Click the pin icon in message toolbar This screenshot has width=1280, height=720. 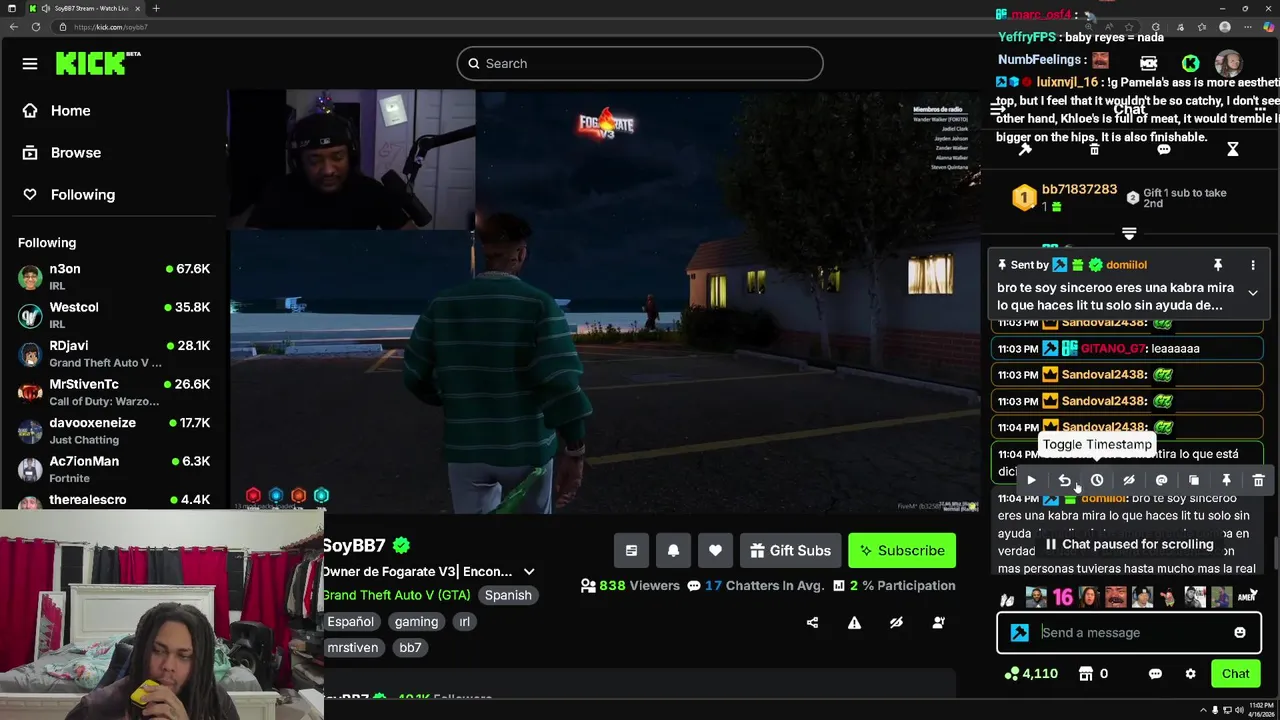click(1226, 481)
